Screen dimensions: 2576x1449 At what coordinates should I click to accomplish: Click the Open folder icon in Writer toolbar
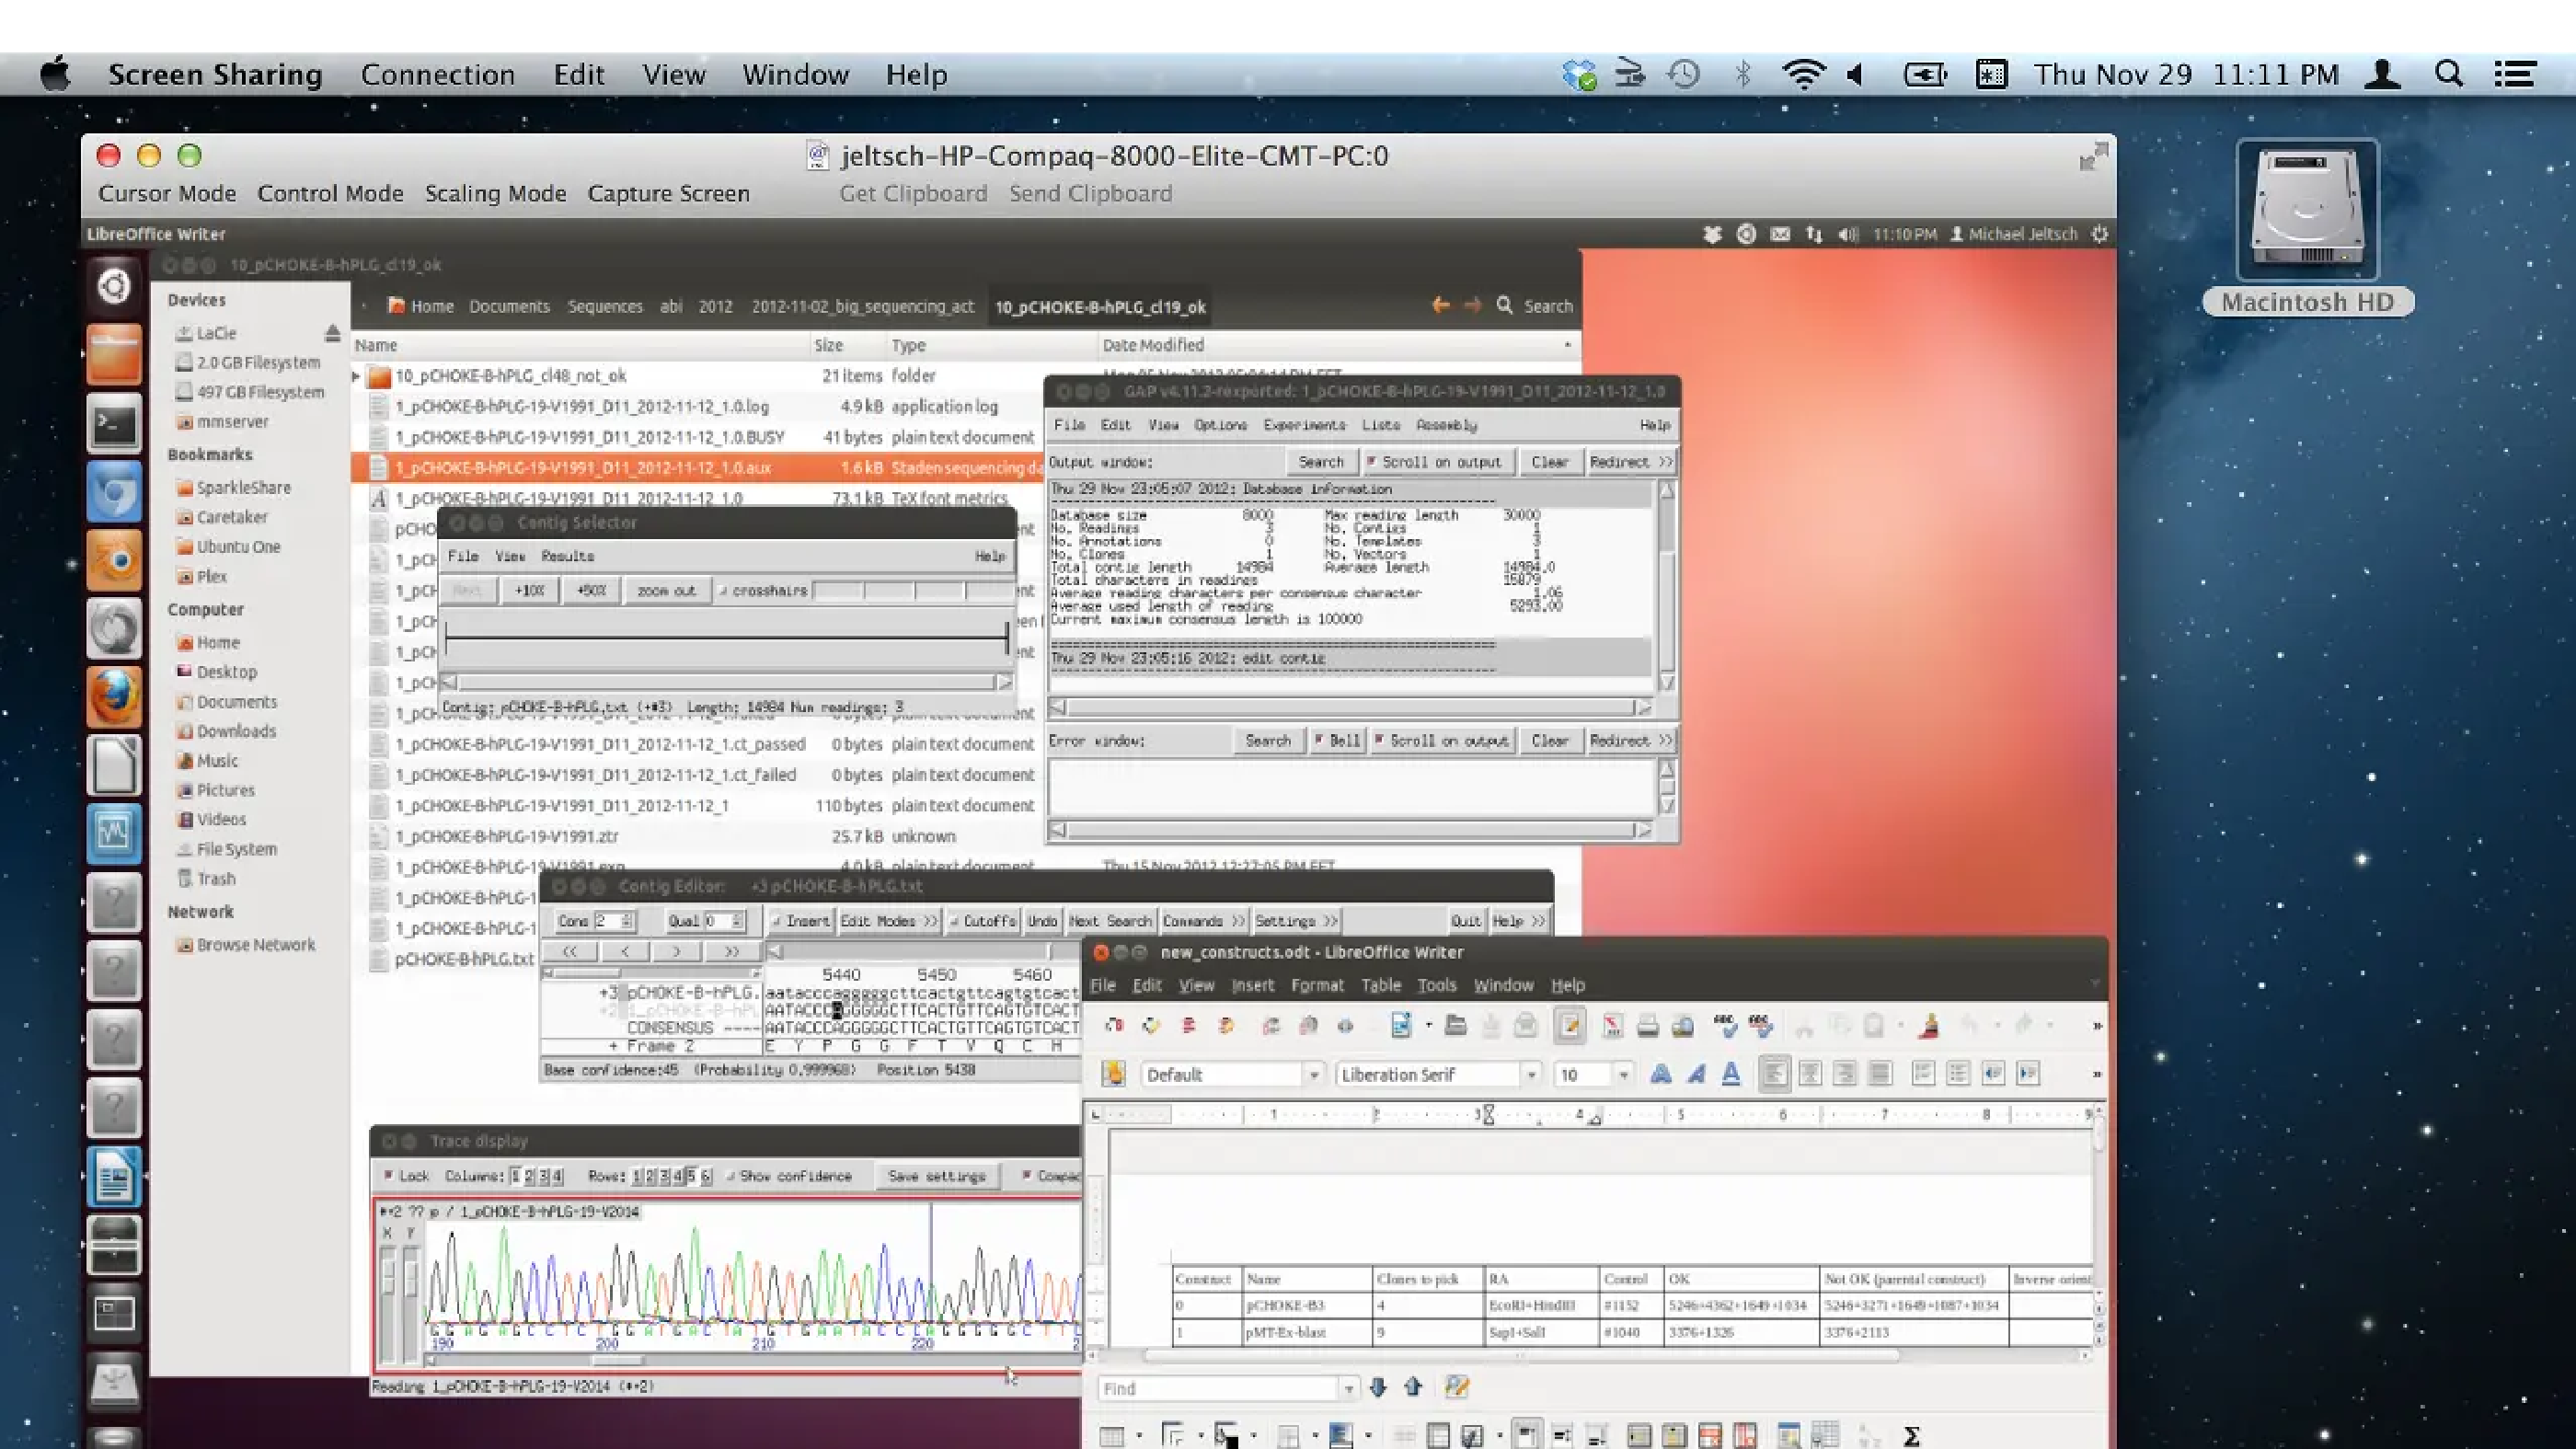(x=1456, y=1025)
